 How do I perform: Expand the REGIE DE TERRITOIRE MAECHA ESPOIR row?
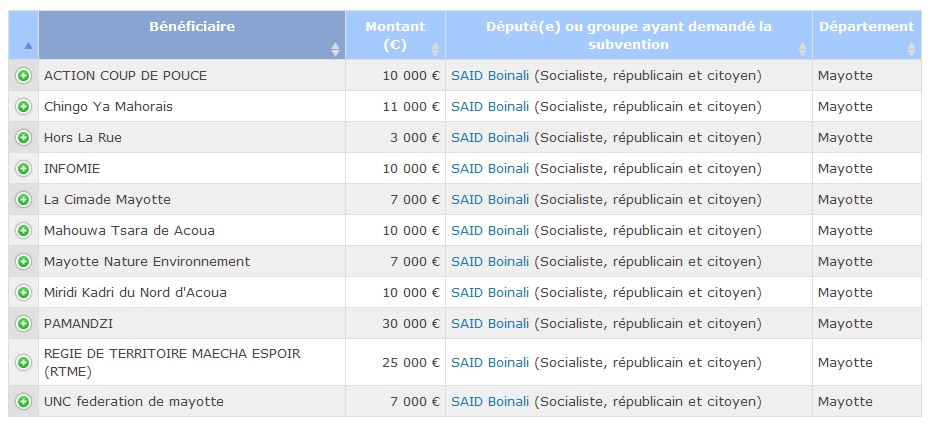pyautogui.click(x=23, y=362)
